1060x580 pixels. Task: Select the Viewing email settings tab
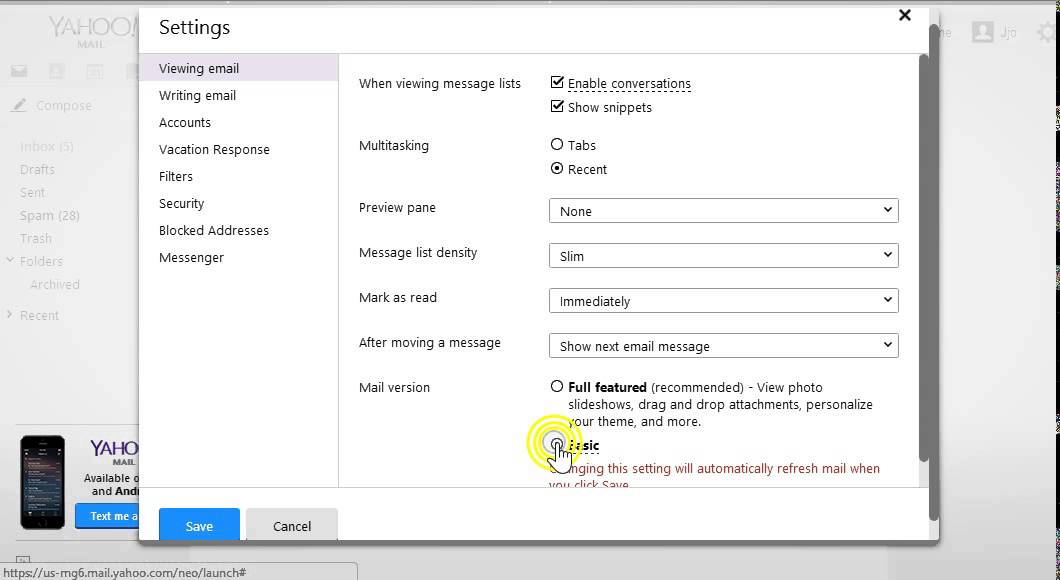point(239,68)
